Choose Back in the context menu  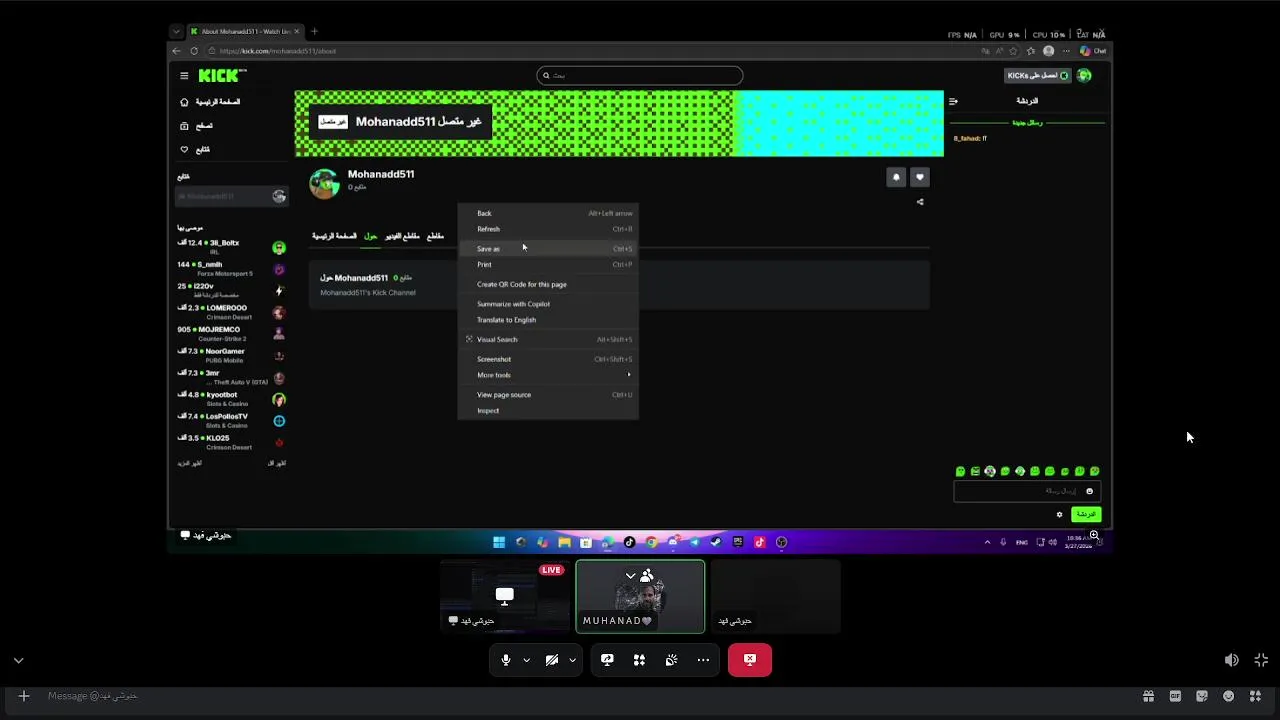(548, 213)
